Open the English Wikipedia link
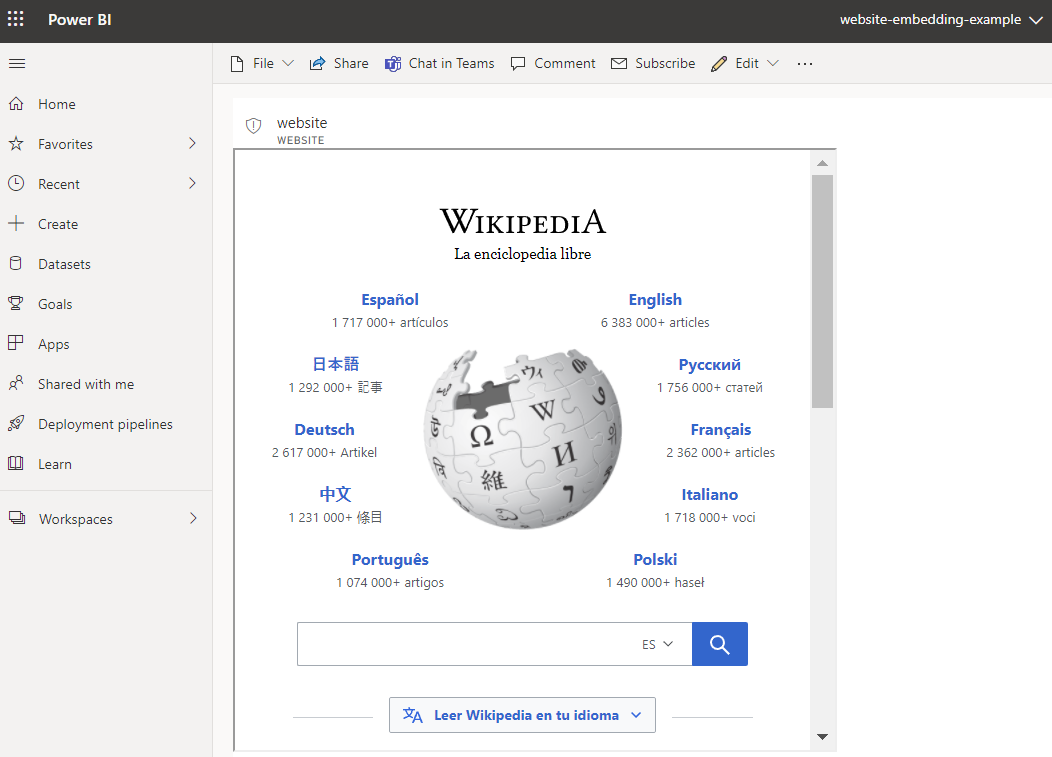The height and width of the screenshot is (757, 1052). (x=655, y=299)
